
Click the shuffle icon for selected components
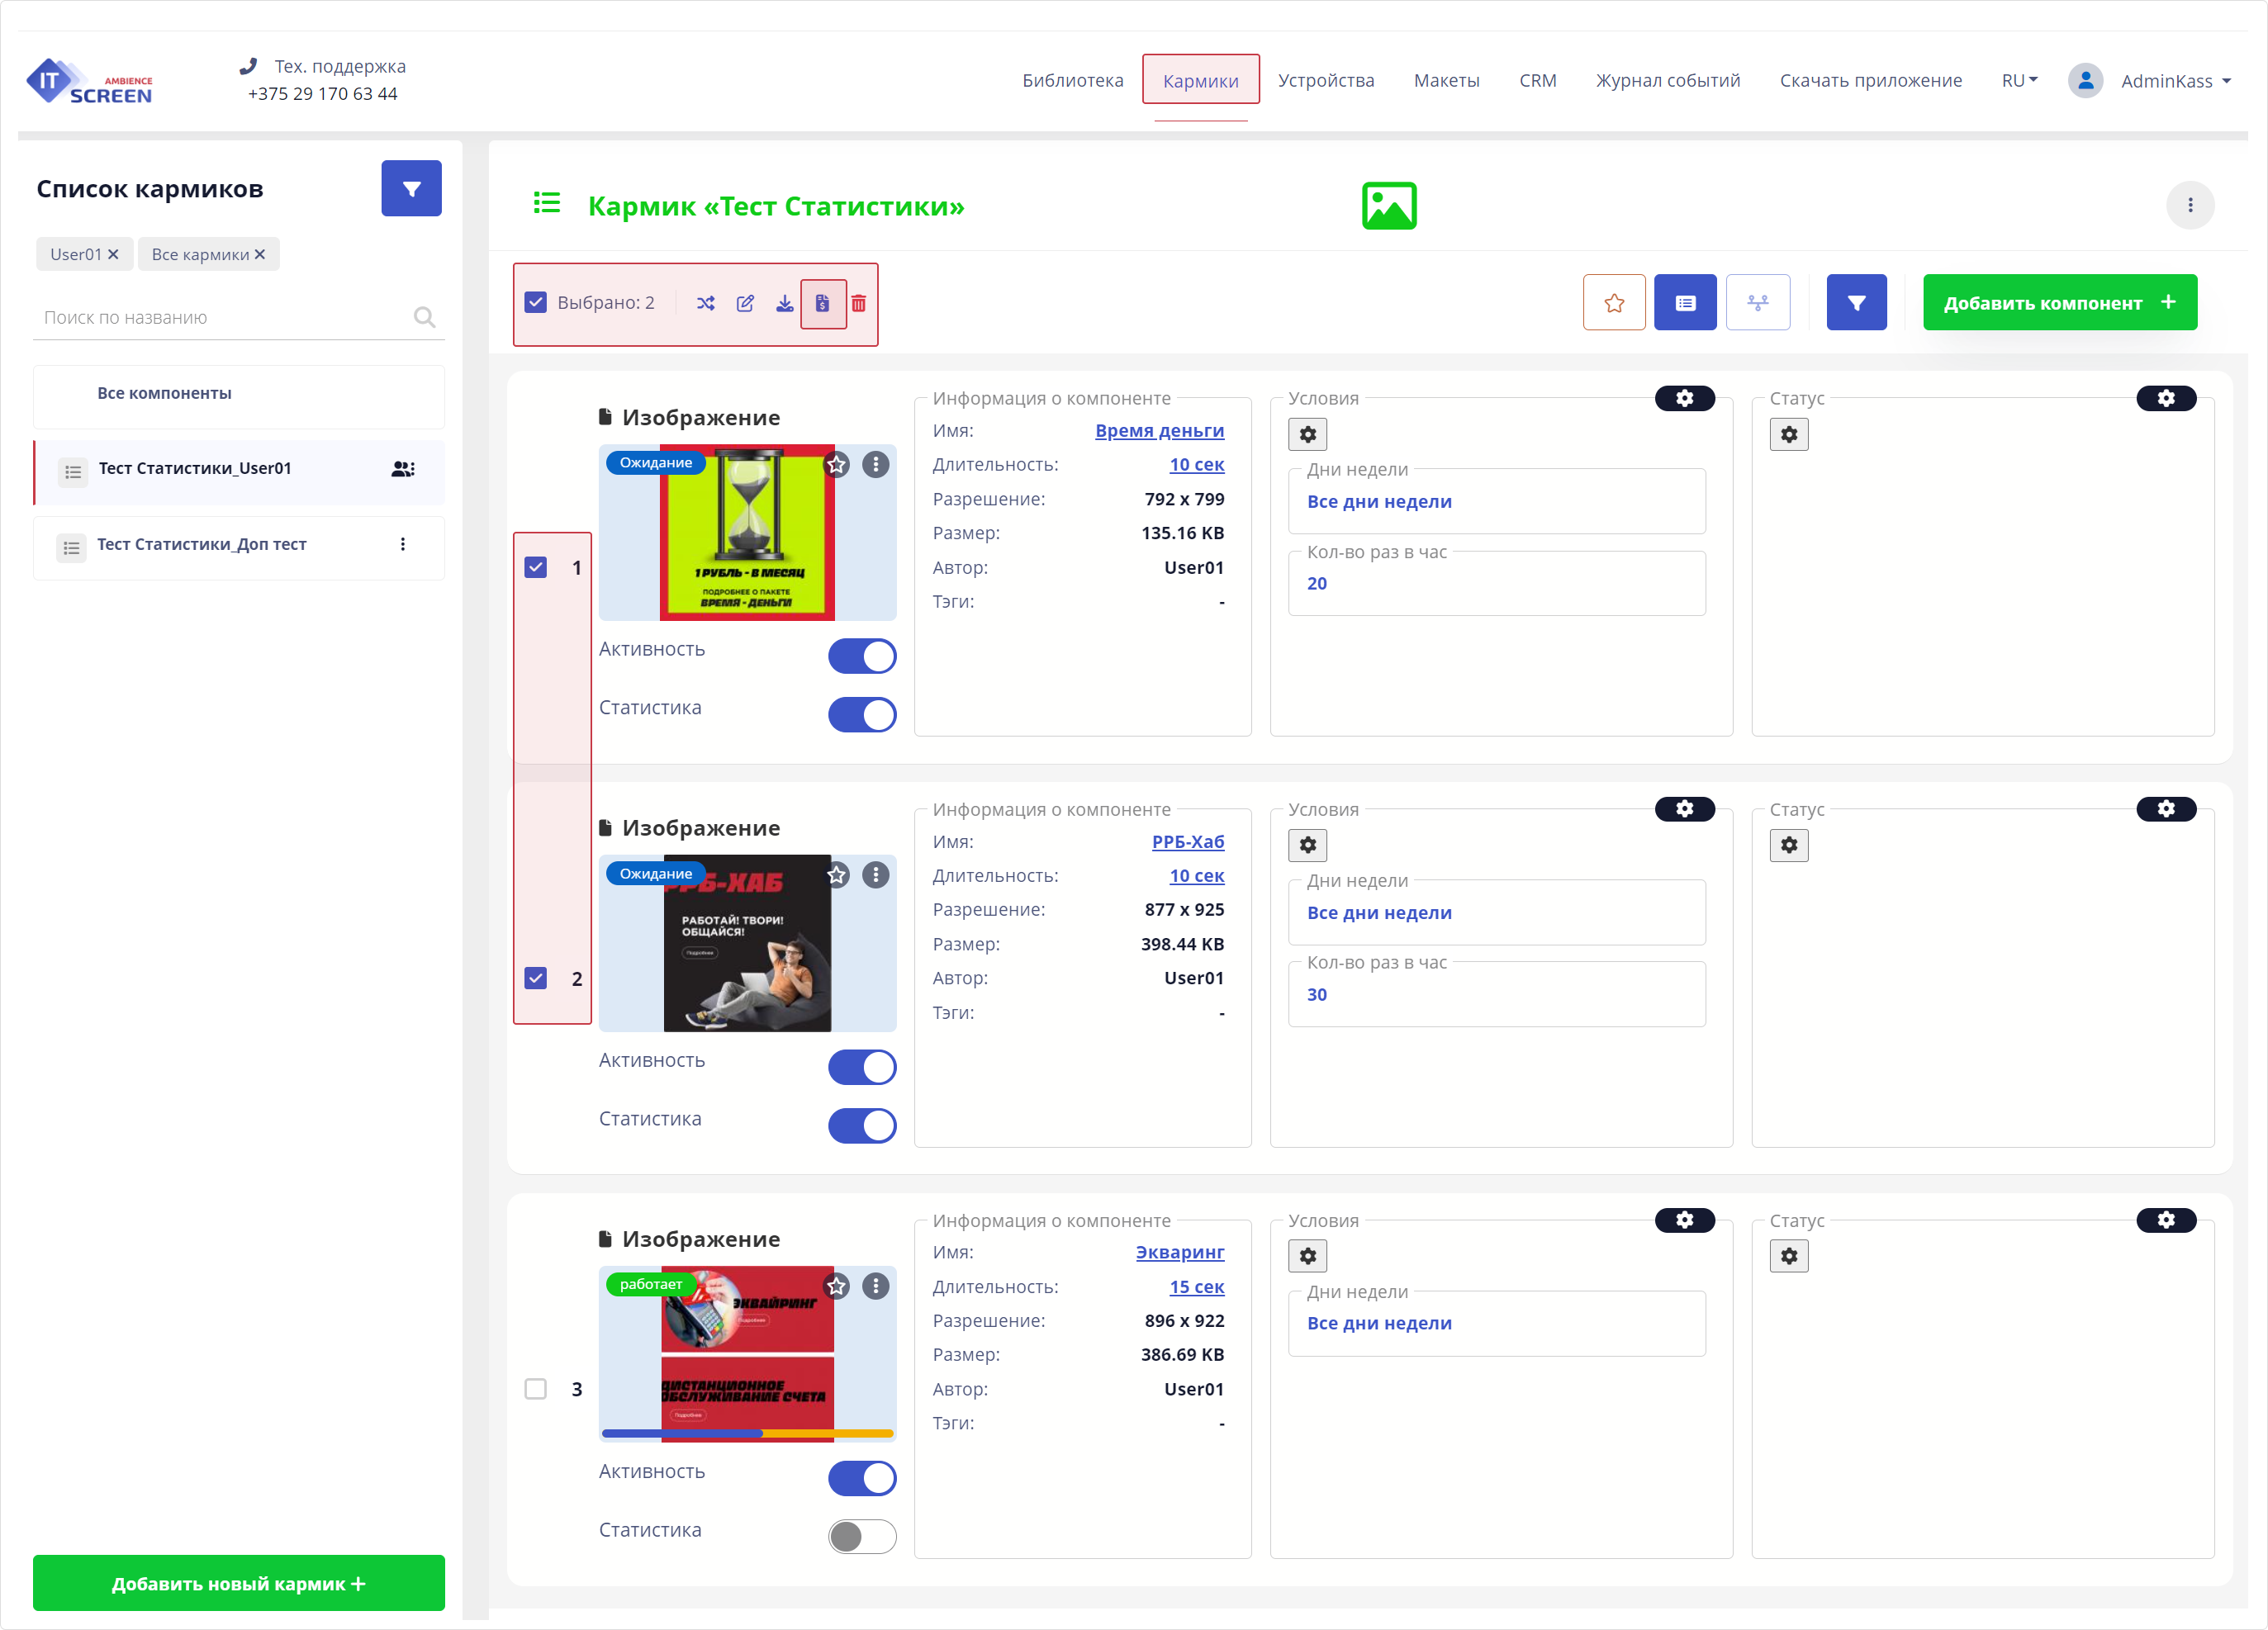click(705, 303)
